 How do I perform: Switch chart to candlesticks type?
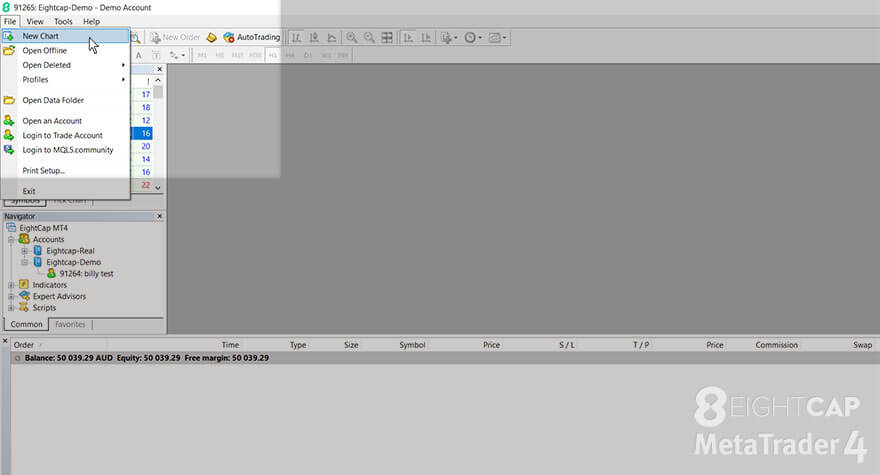314,38
